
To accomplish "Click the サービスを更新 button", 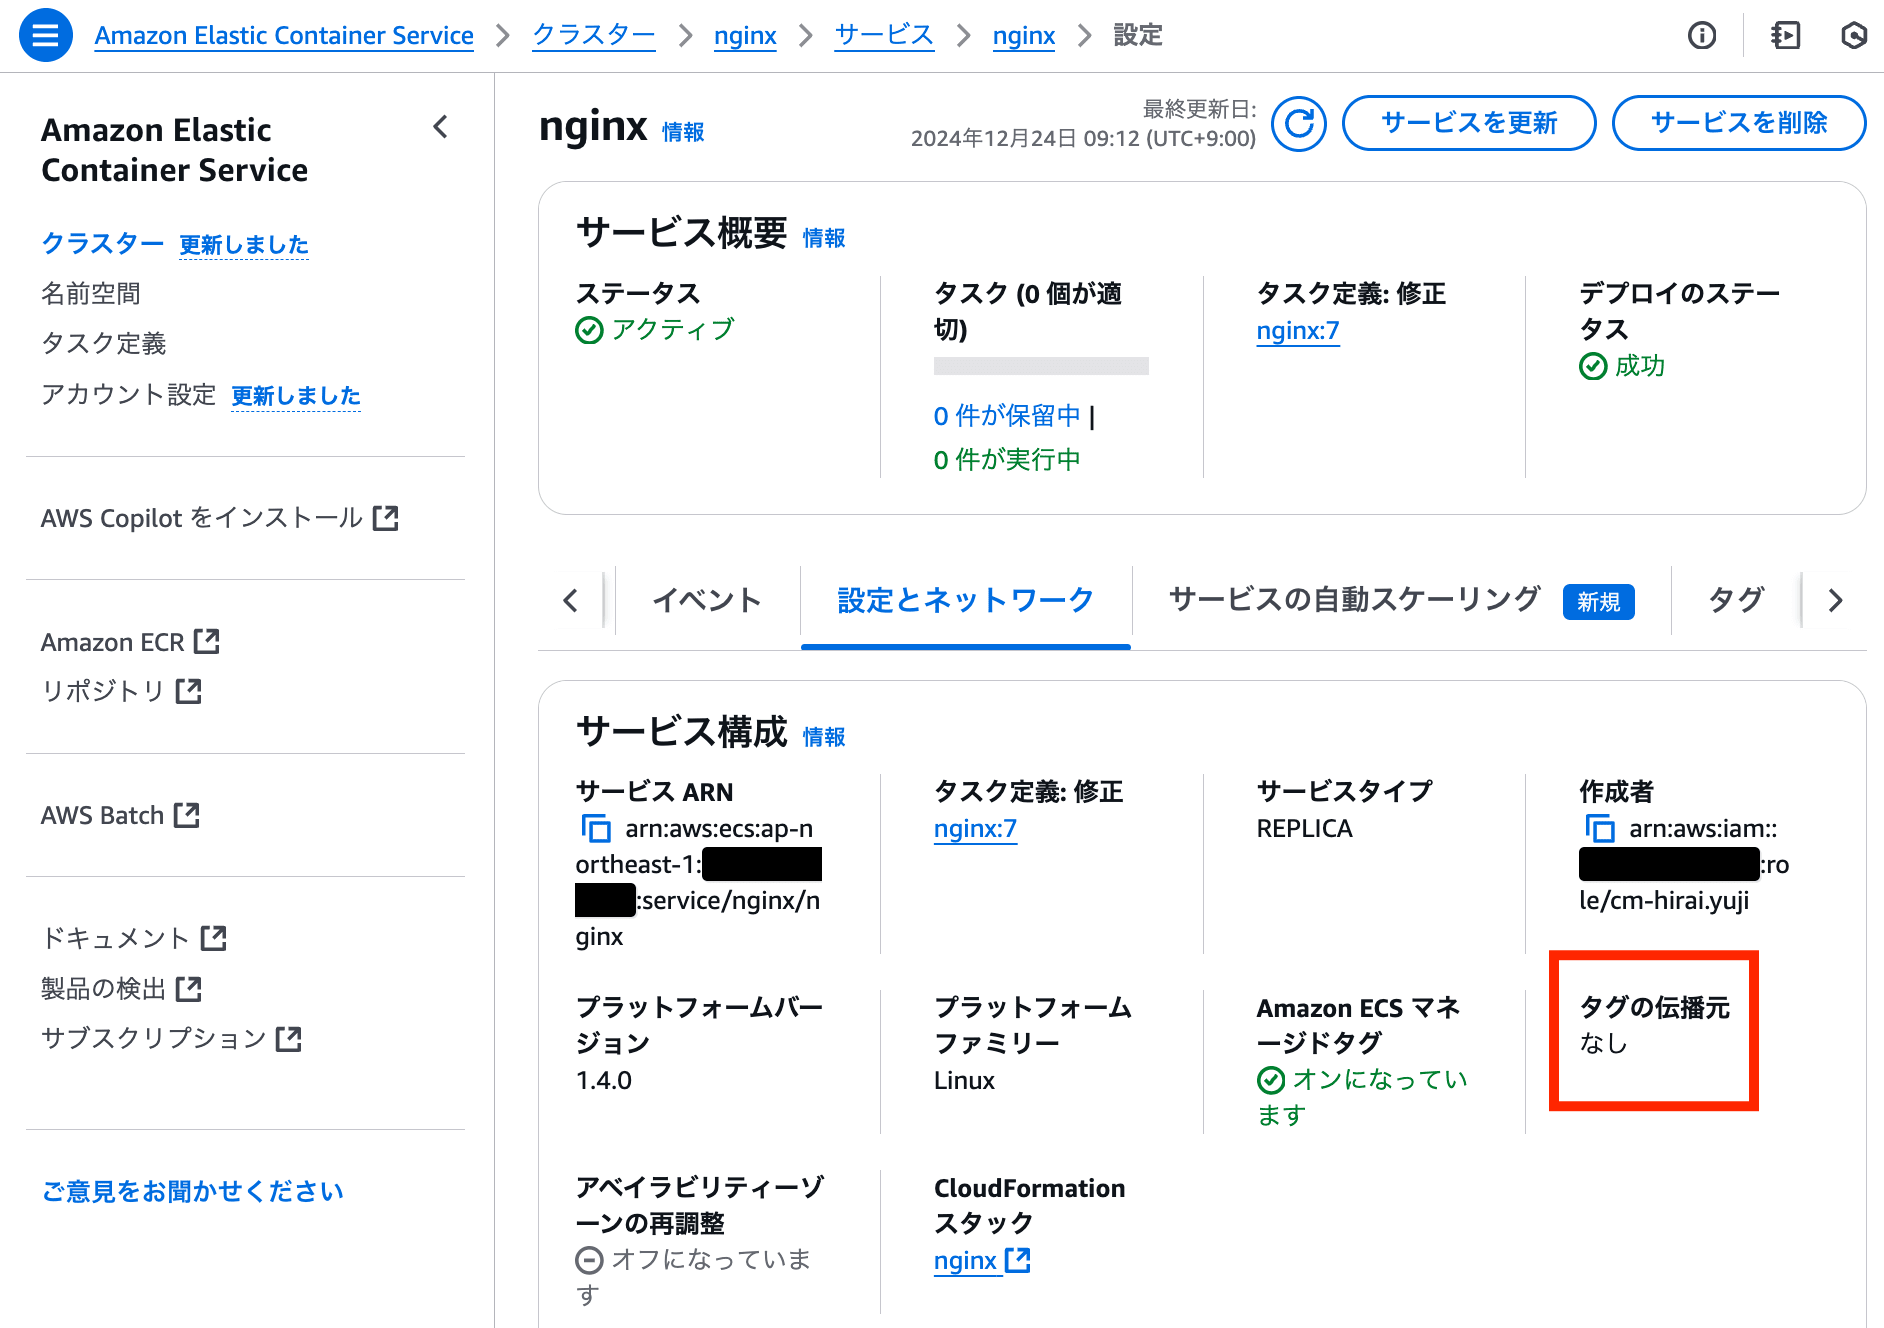I will [1469, 123].
